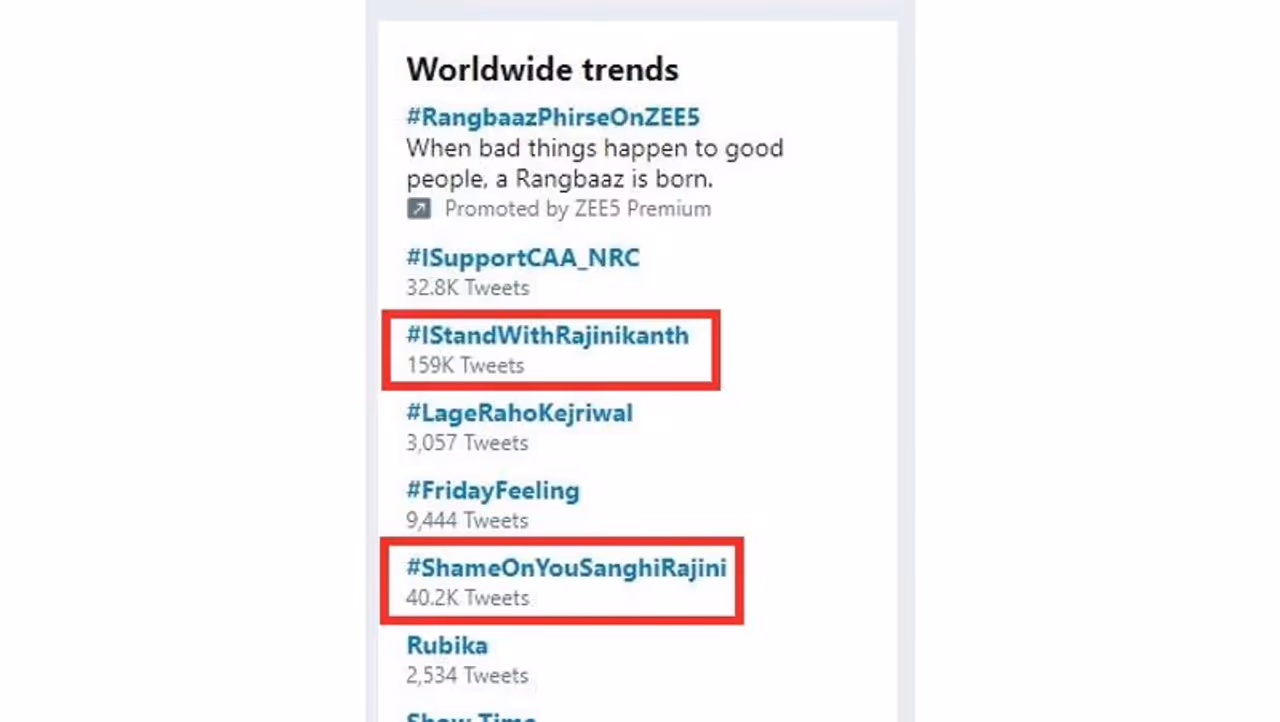
Task: View the #LageRahoKejriwal trend
Action: click(x=519, y=413)
